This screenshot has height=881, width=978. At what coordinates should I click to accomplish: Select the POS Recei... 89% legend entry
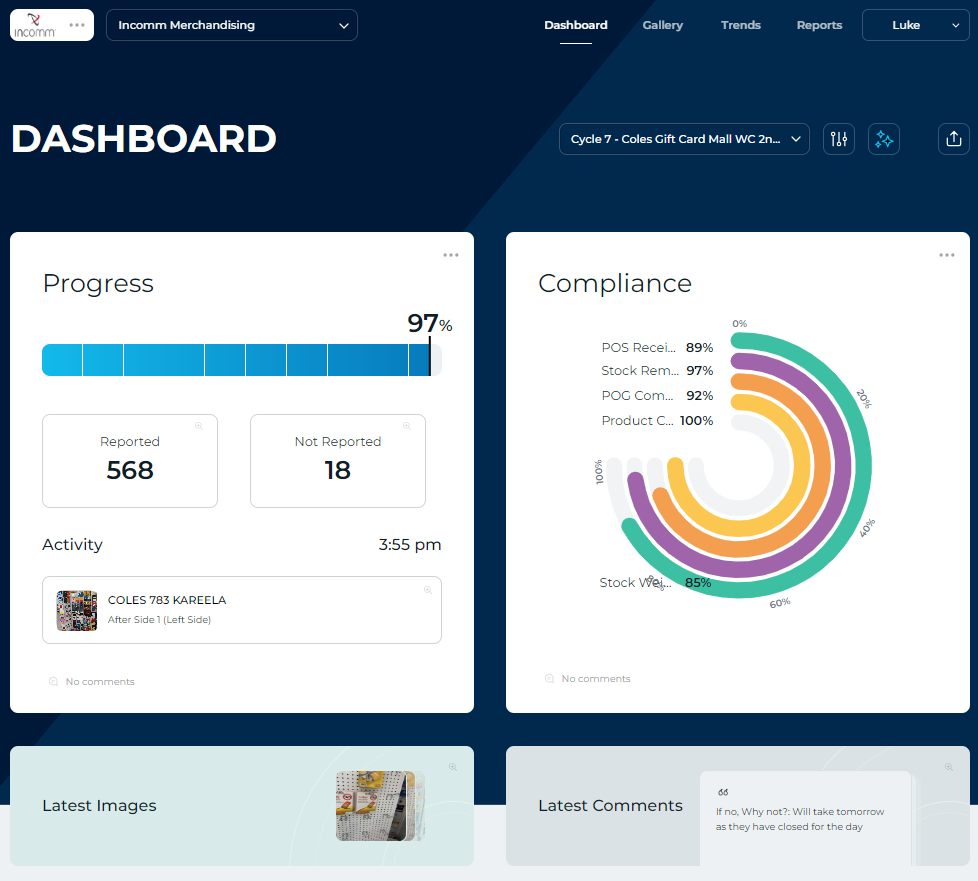point(657,348)
